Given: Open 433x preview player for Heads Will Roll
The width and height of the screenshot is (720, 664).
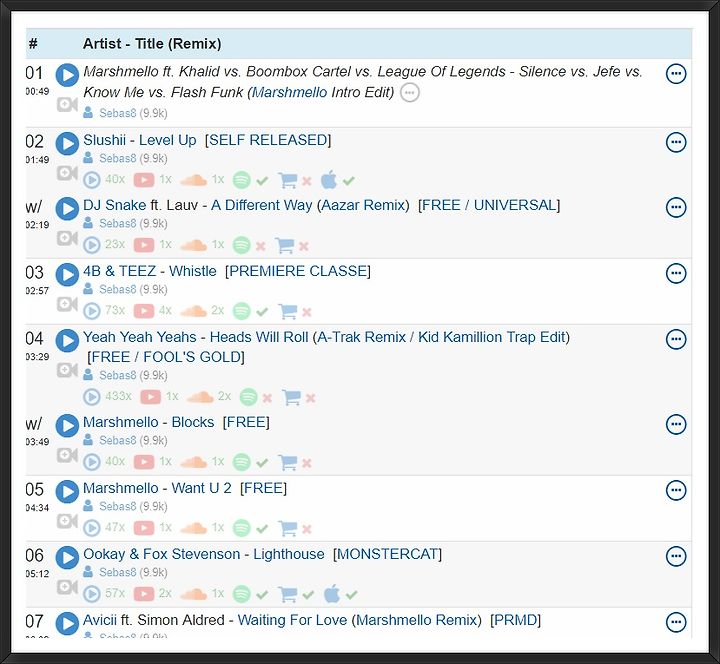Looking at the screenshot, I should [92, 397].
